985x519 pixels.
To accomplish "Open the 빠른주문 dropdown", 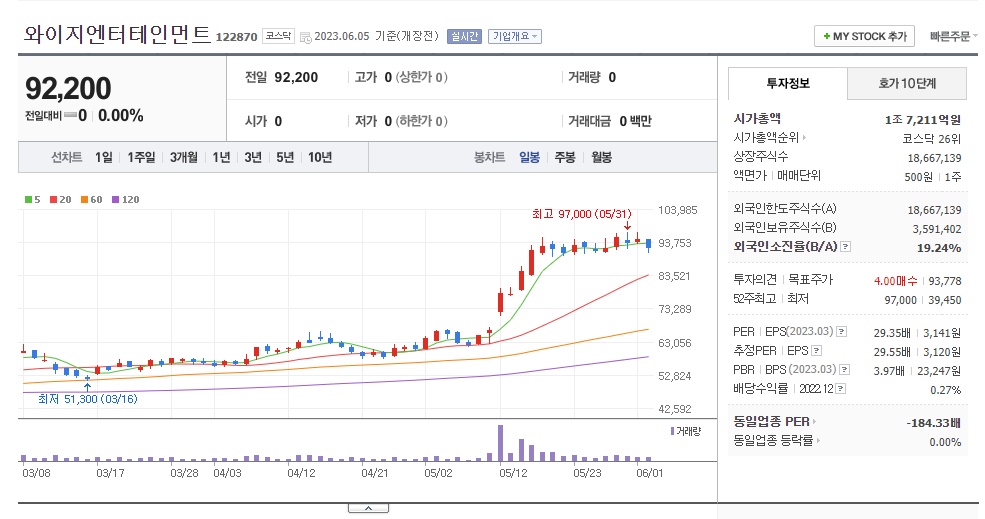I will pos(954,36).
